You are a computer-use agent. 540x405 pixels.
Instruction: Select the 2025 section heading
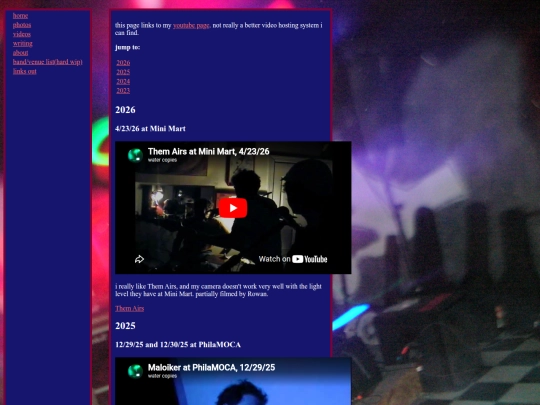coord(125,326)
